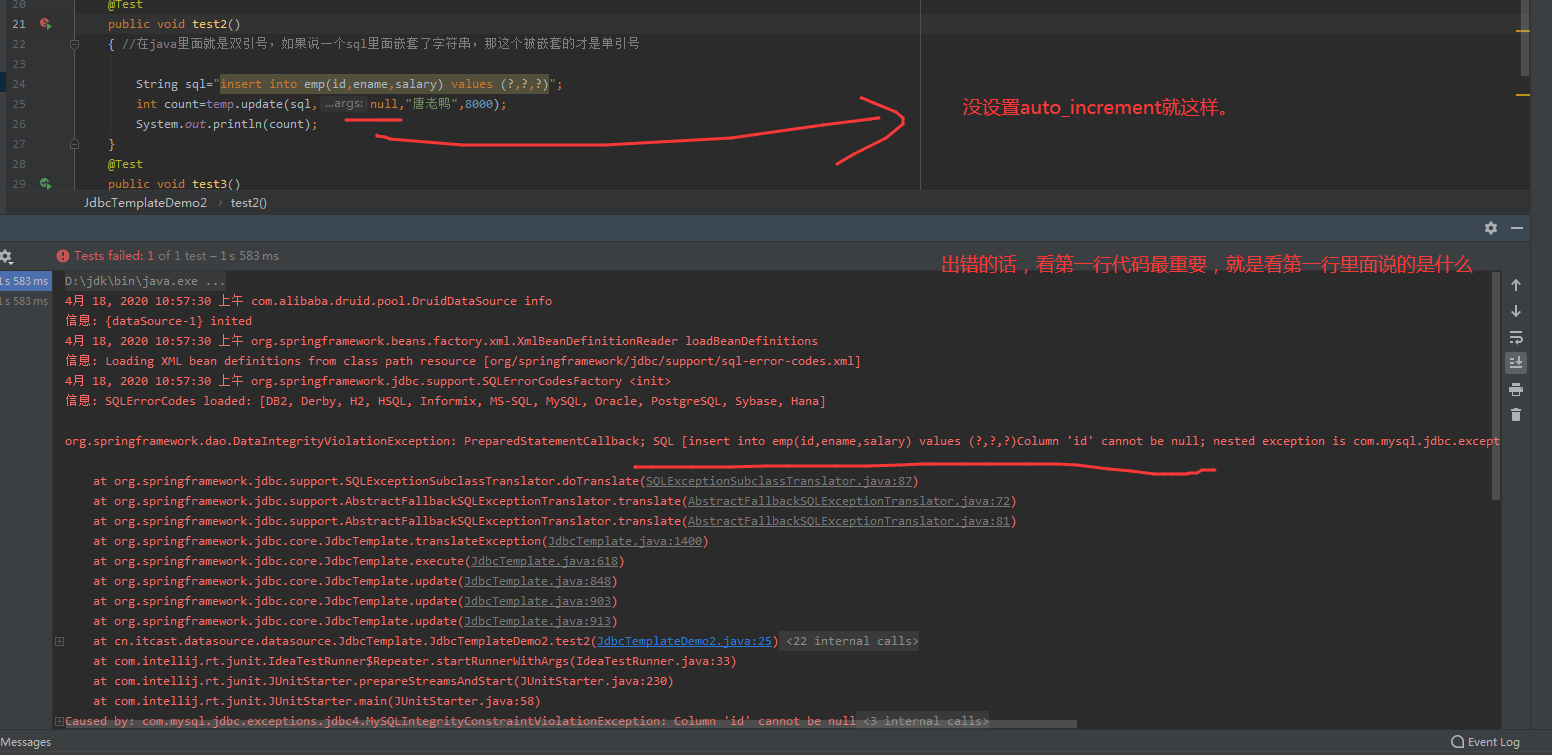Open the JdbcTemplate.java:903 link

click(x=537, y=601)
